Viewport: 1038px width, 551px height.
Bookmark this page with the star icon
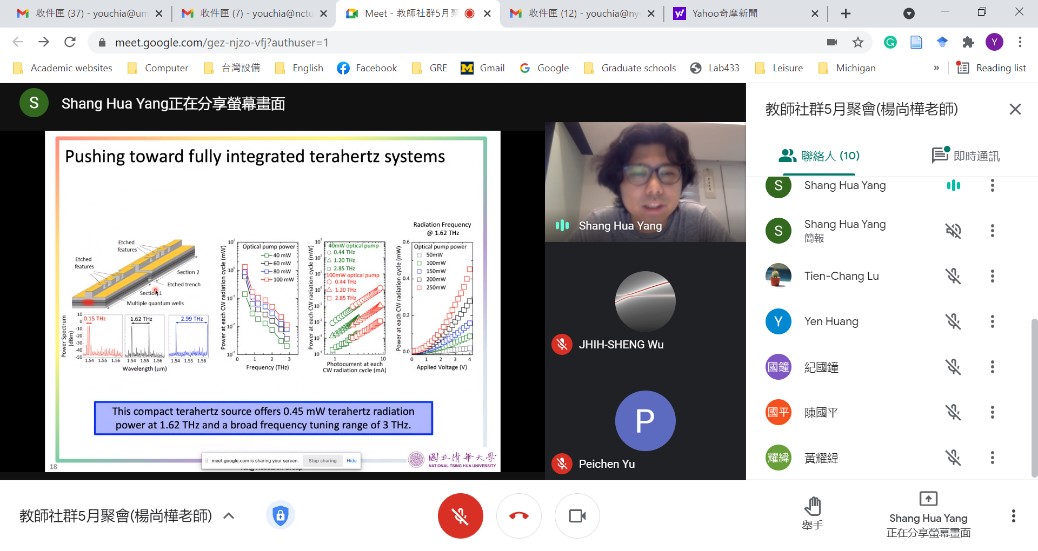pyautogui.click(x=857, y=42)
